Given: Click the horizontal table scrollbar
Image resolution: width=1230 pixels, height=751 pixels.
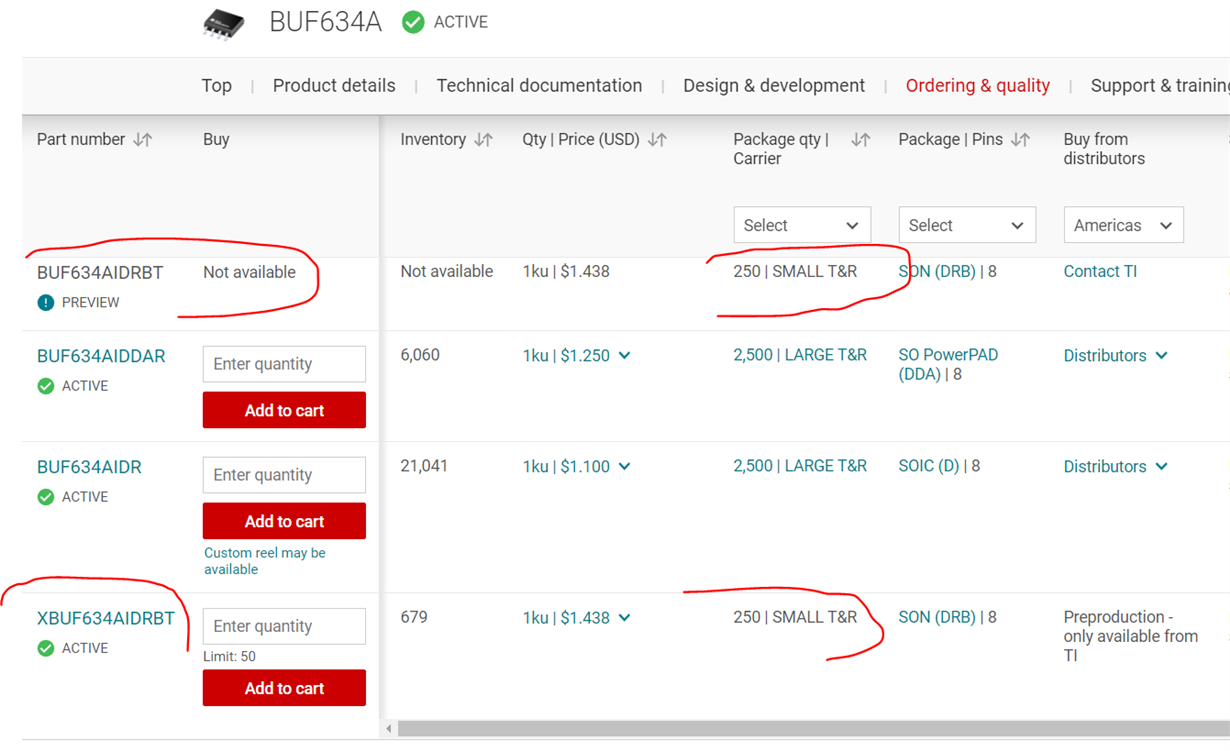Looking at the screenshot, I should point(814,729).
